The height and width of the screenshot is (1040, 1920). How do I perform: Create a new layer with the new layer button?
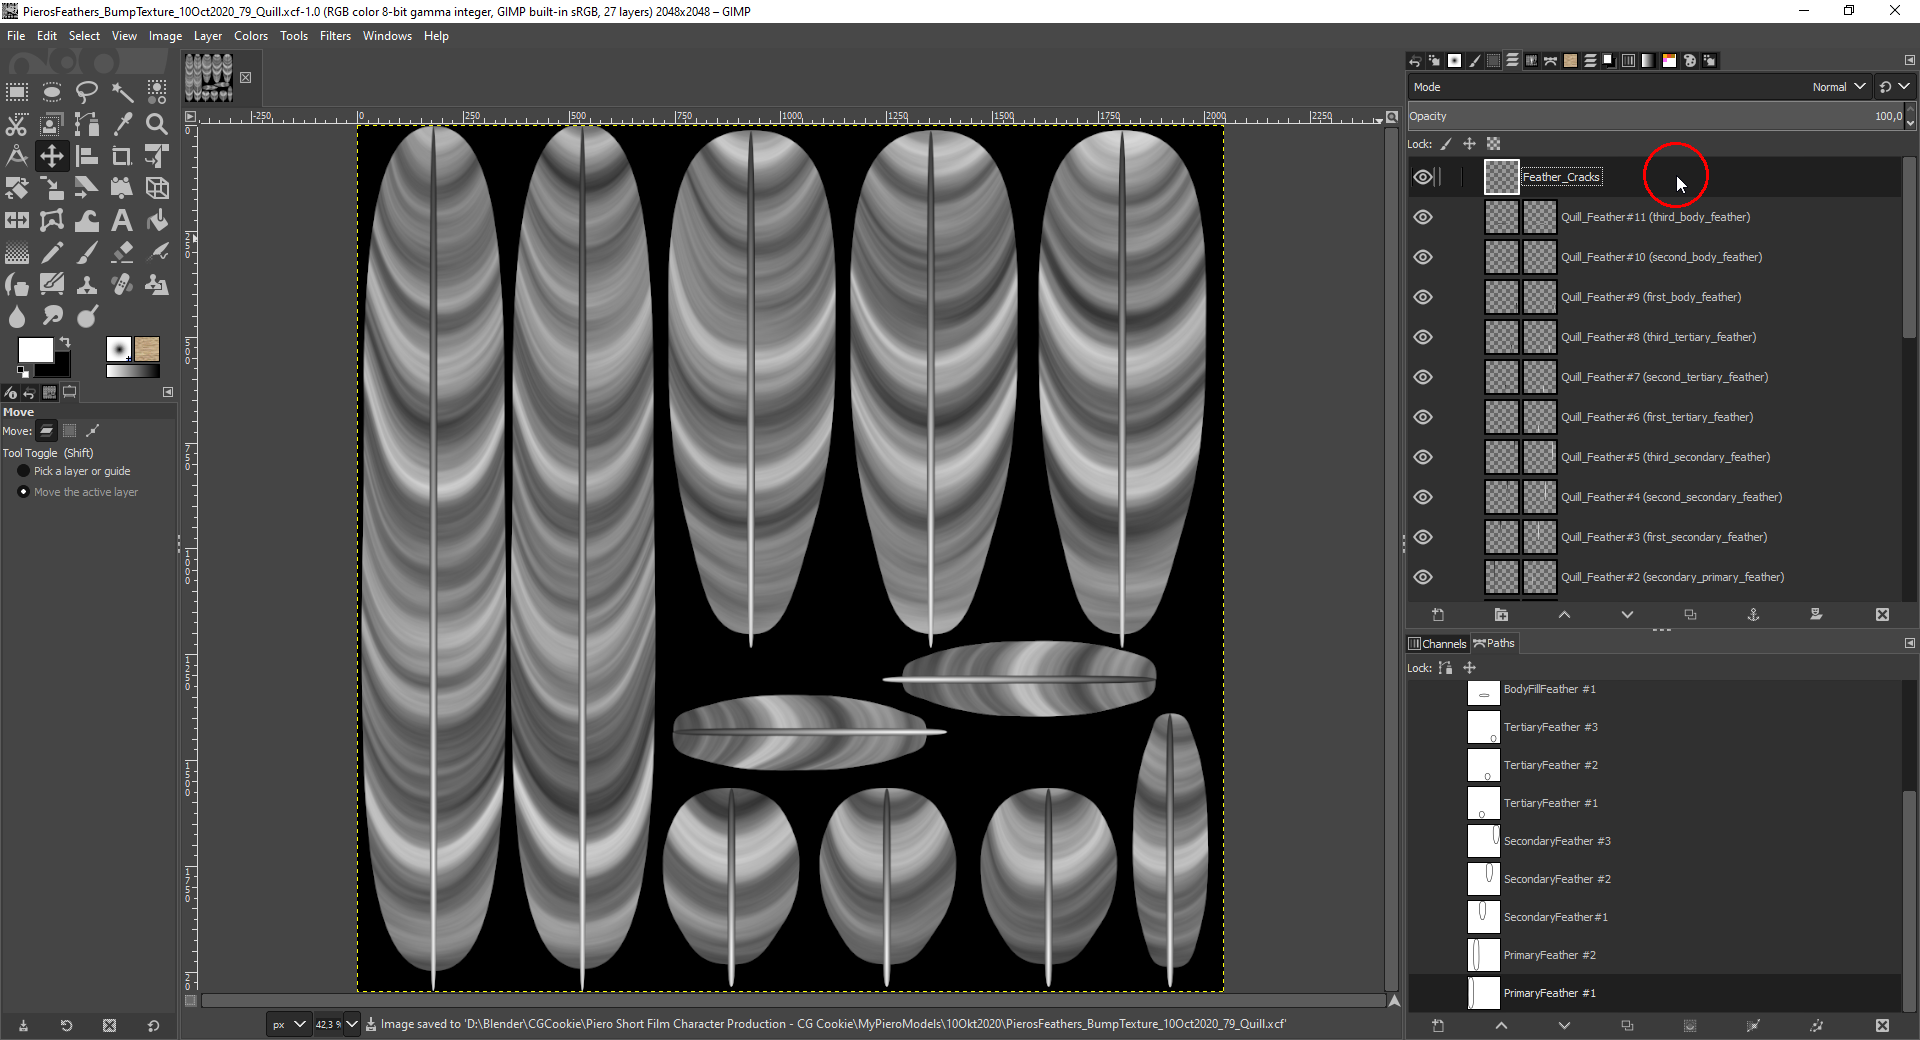[x=1438, y=614]
